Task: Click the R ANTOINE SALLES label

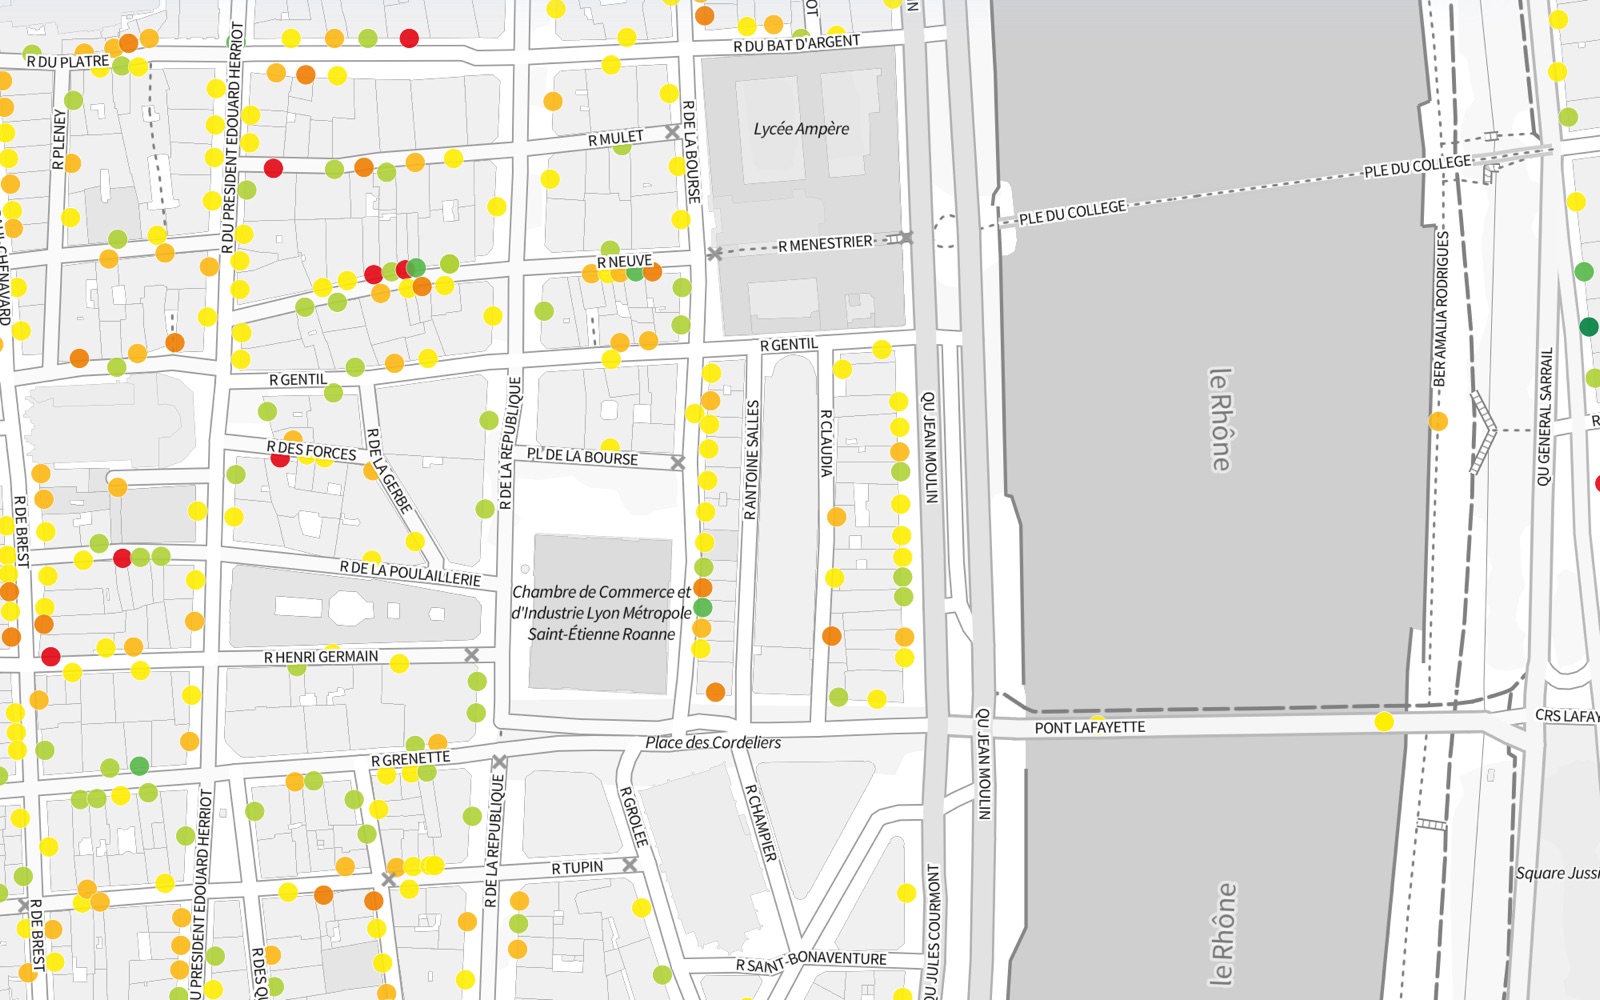Action: pos(752,460)
